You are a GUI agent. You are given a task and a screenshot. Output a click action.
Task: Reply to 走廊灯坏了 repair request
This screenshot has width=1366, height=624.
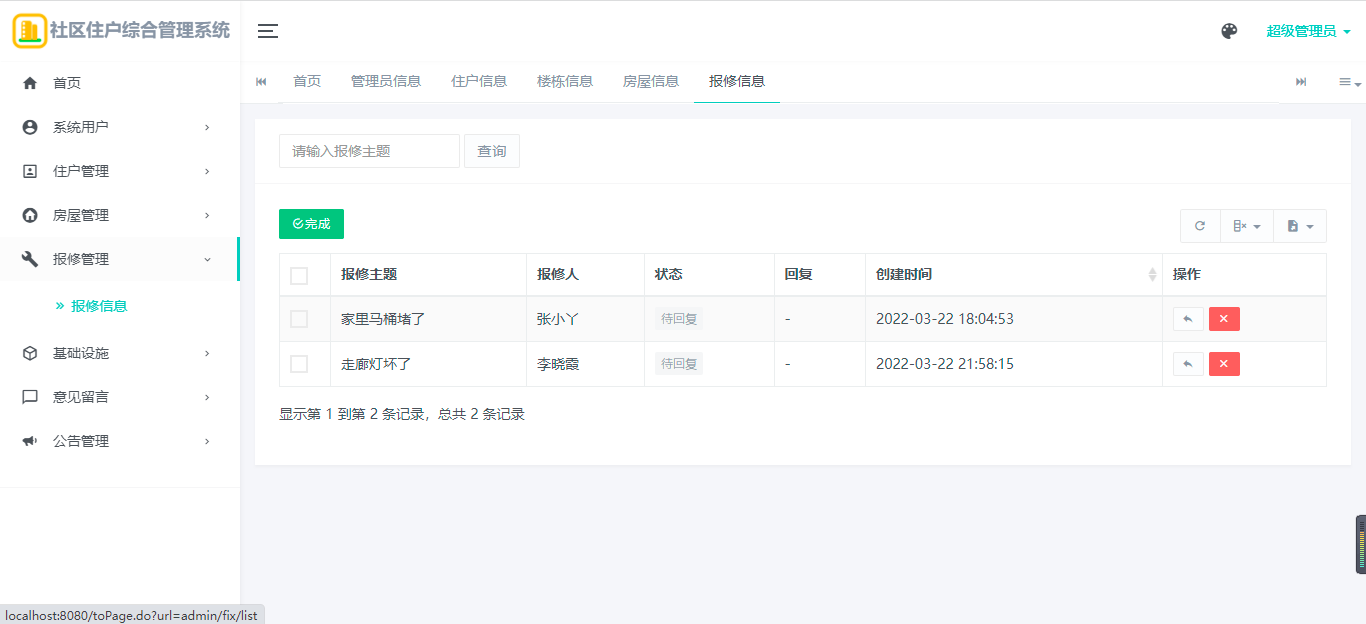pyautogui.click(x=1188, y=364)
